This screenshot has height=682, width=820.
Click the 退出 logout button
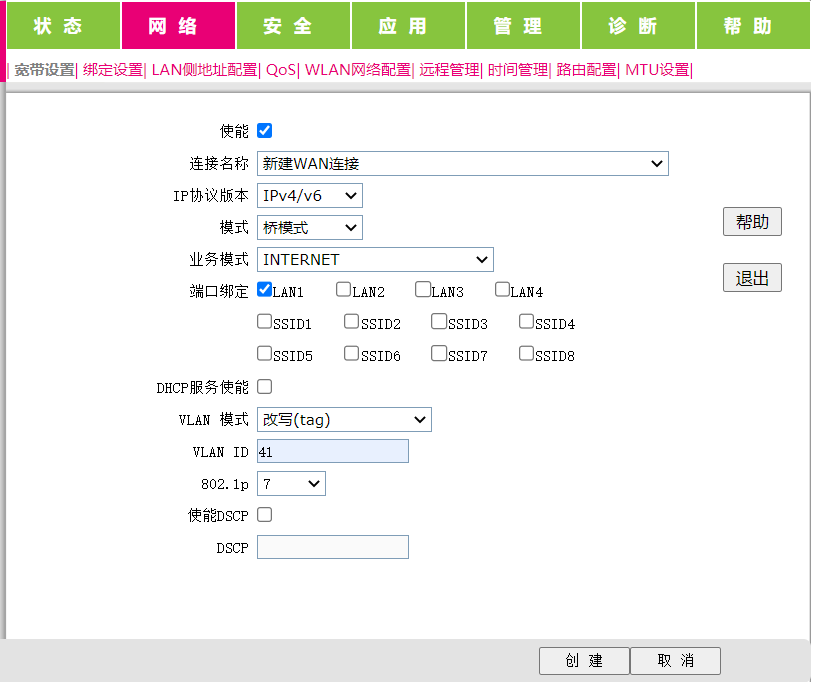pos(753,278)
